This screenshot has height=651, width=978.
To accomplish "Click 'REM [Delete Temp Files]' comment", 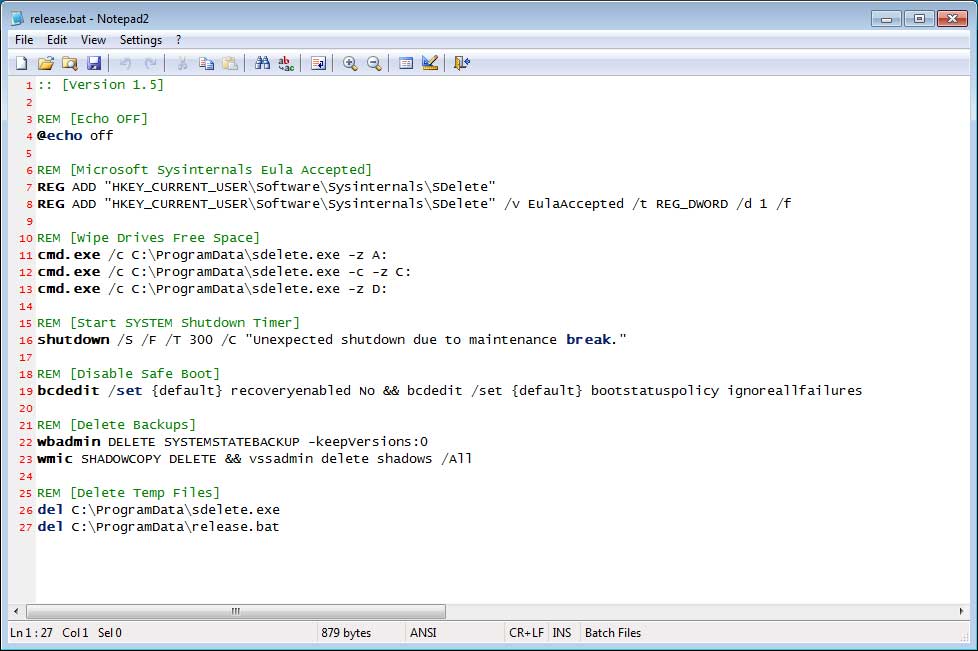I will (128, 493).
